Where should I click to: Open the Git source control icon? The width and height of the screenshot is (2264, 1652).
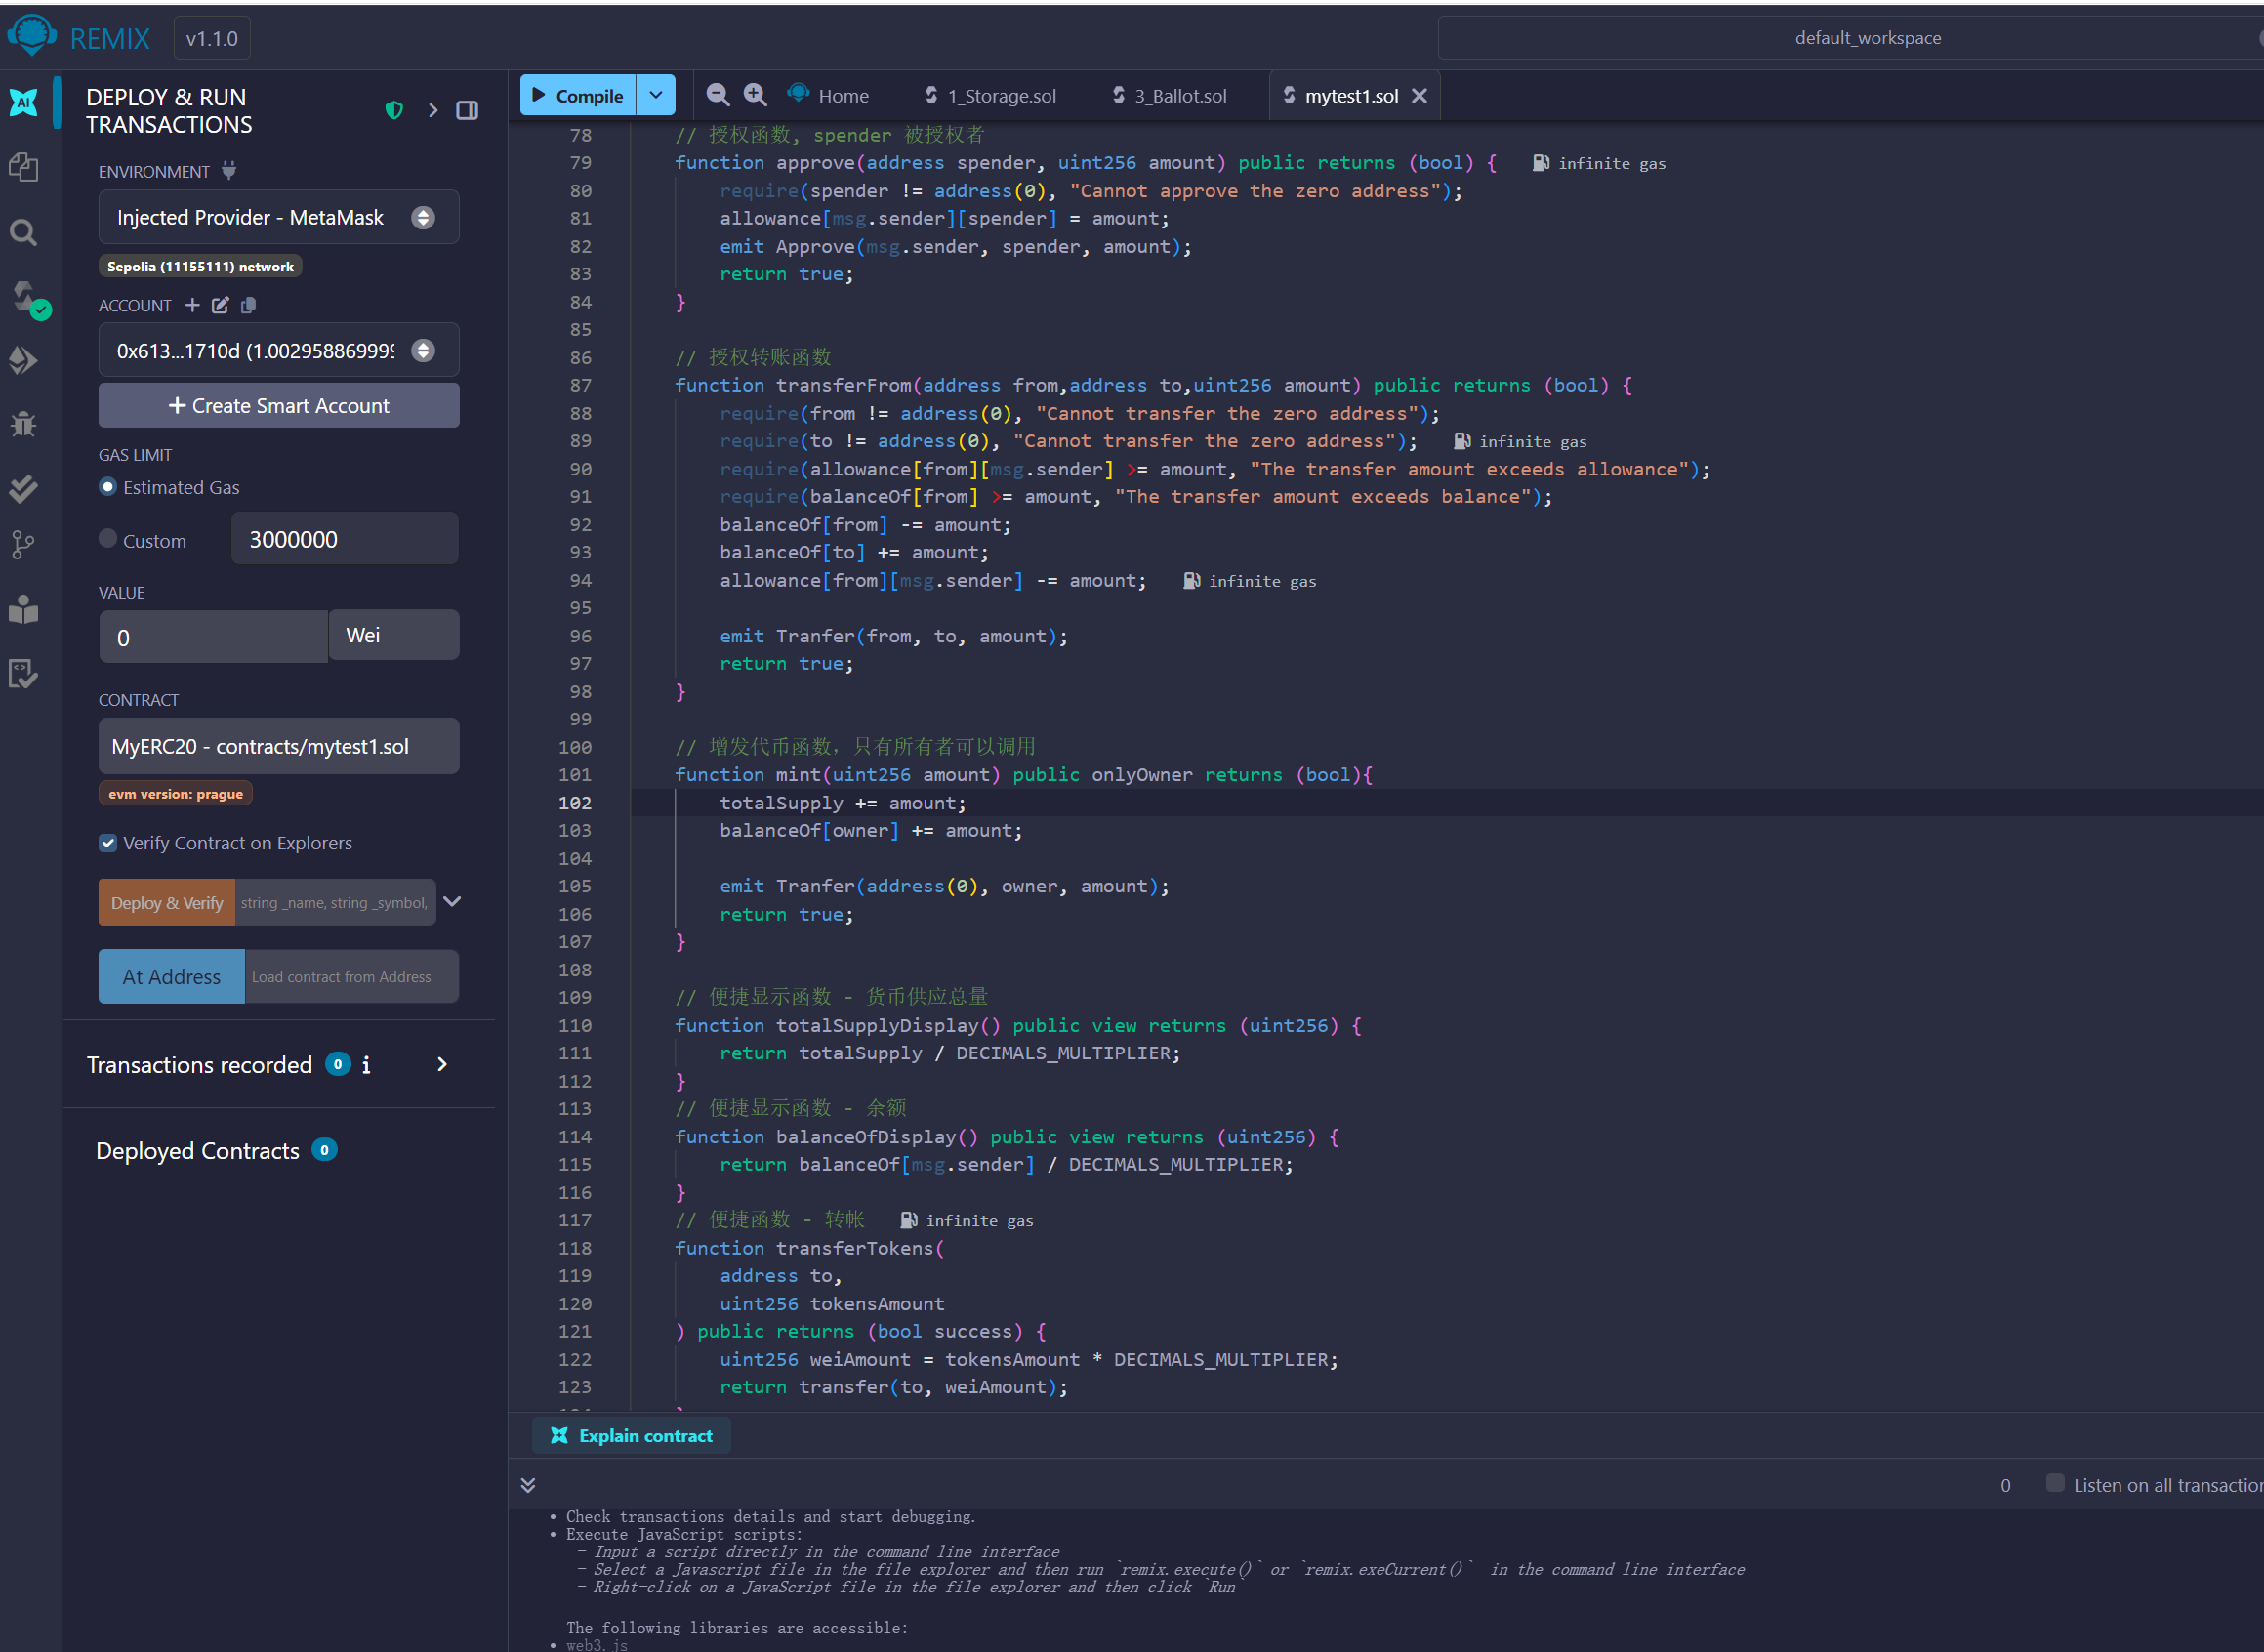[x=24, y=544]
